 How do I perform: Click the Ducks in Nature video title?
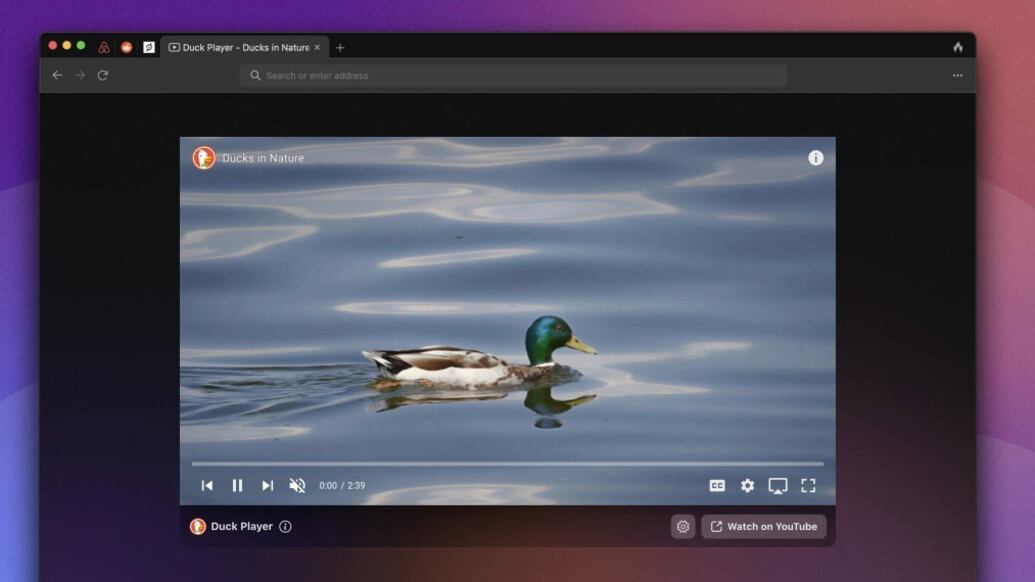click(x=263, y=158)
